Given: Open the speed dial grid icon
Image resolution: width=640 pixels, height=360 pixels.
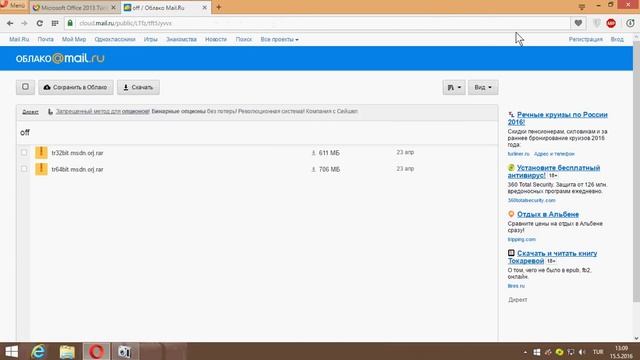Looking at the screenshot, I should pyautogui.click(x=55, y=23).
